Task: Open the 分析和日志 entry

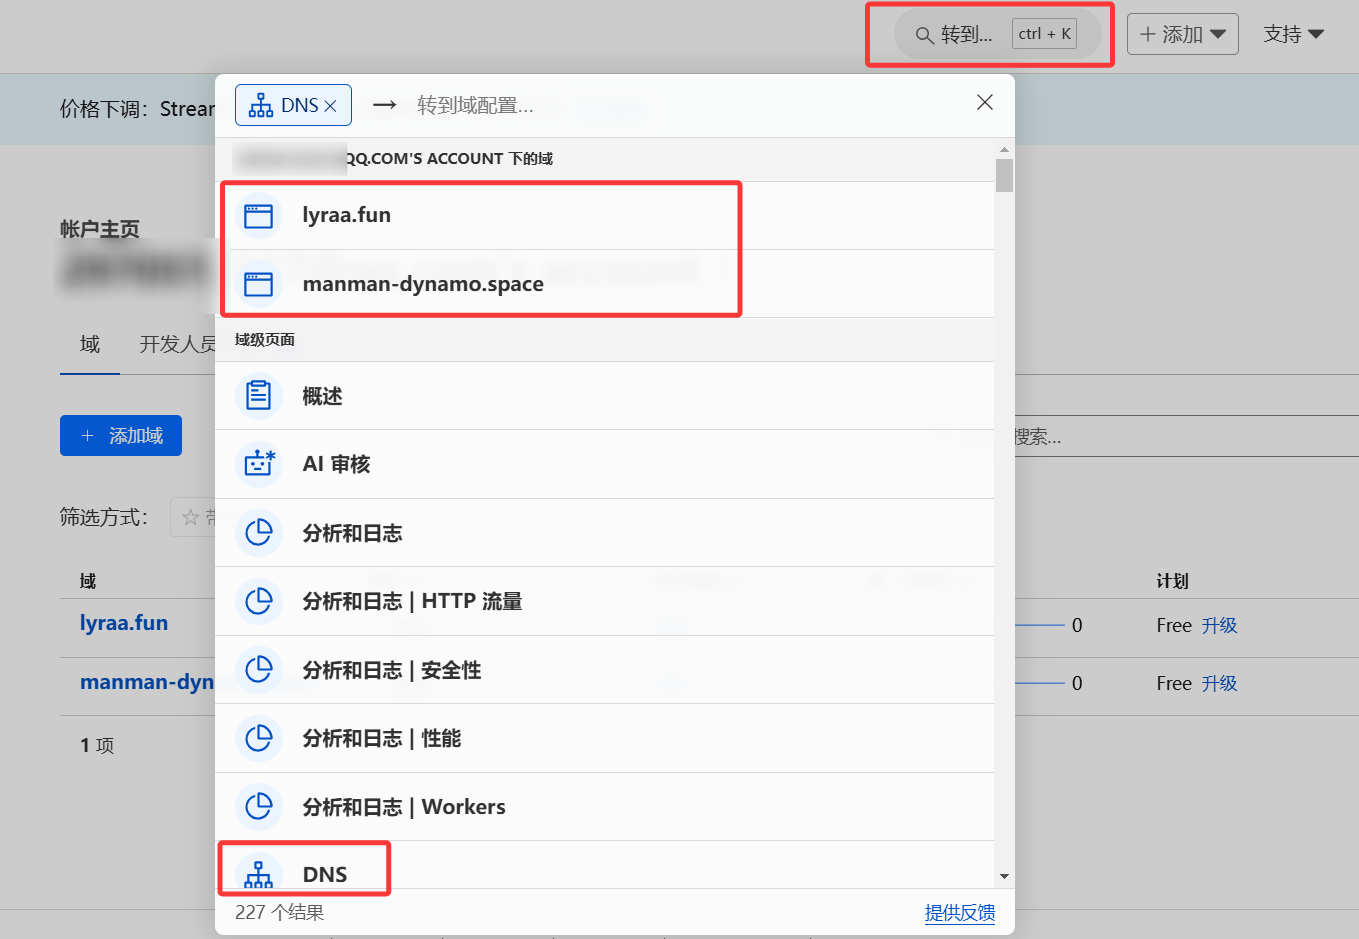Action: coord(605,533)
